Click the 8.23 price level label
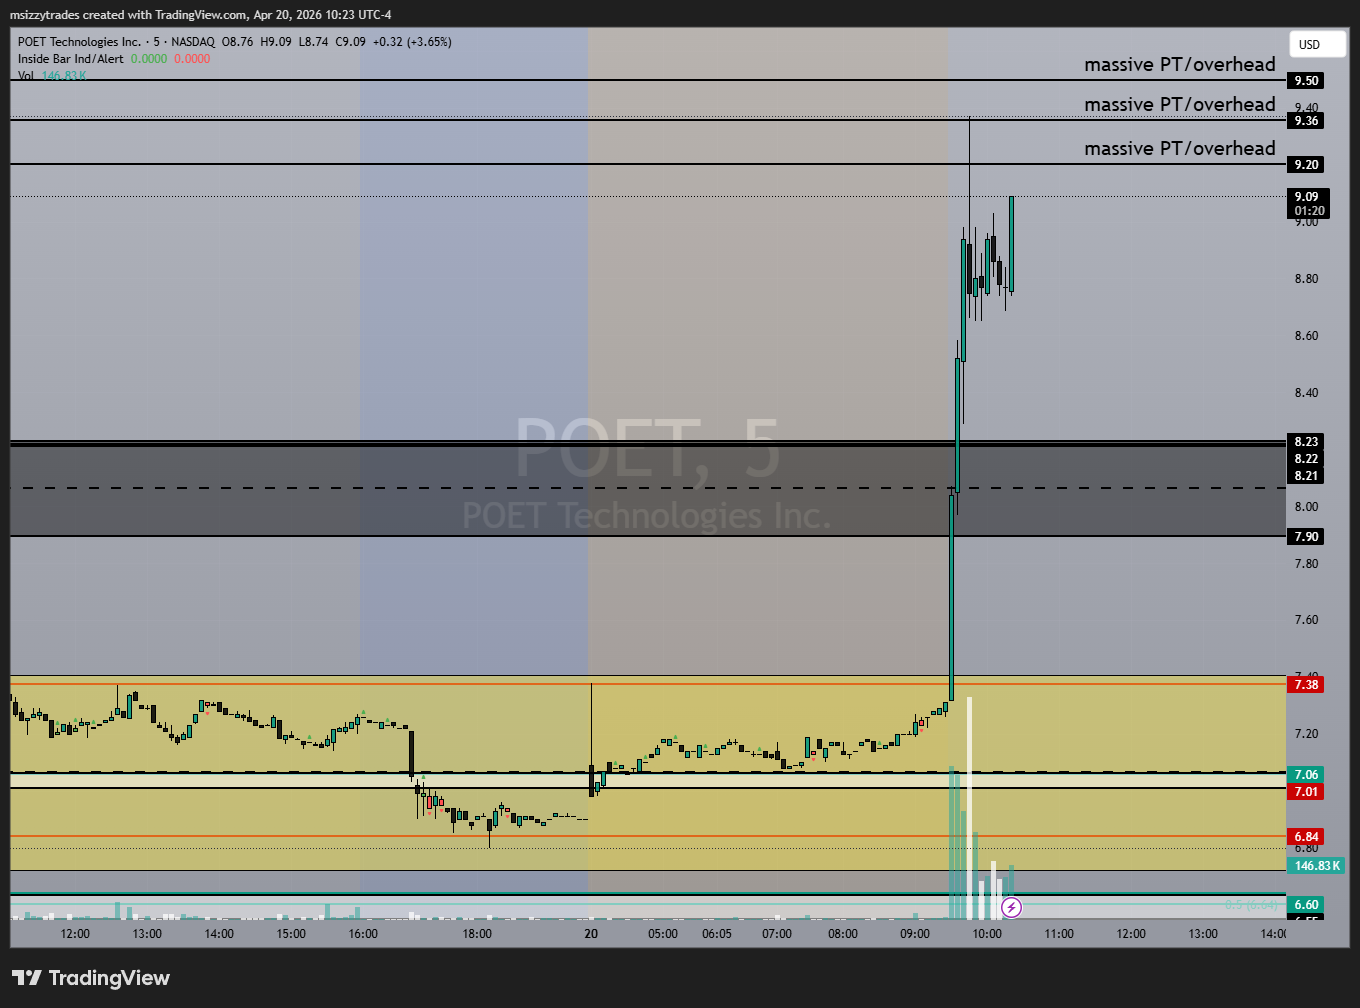Viewport: 1360px width, 1008px height. (x=1307, y=441)
